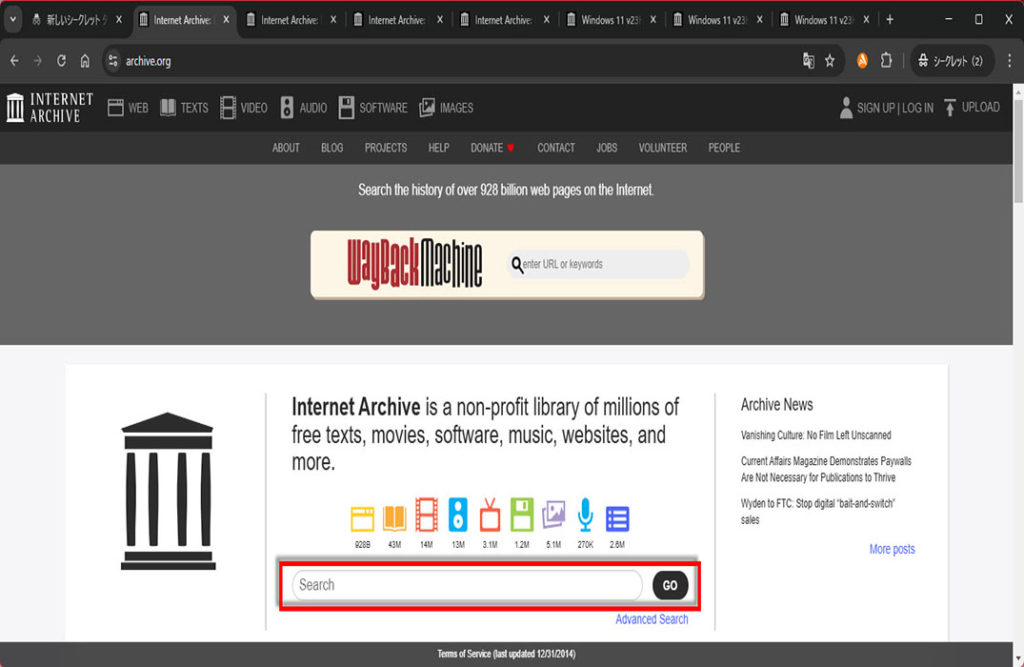Viewport: 1024px width, 667px height.
Task: Click the orange texts book media icon
Action: [394, 517]
